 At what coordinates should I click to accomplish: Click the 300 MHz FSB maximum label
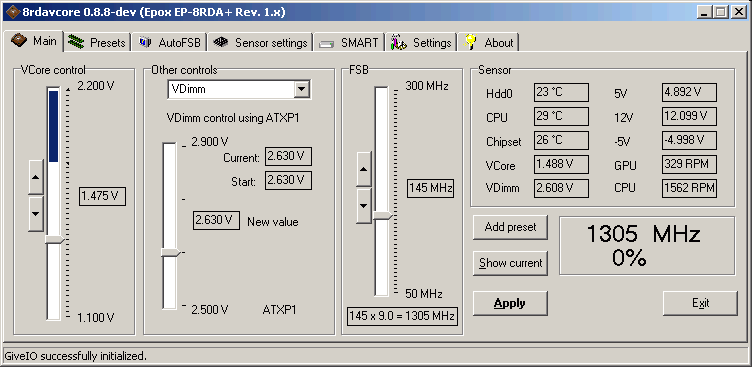(x=427, y=86)
